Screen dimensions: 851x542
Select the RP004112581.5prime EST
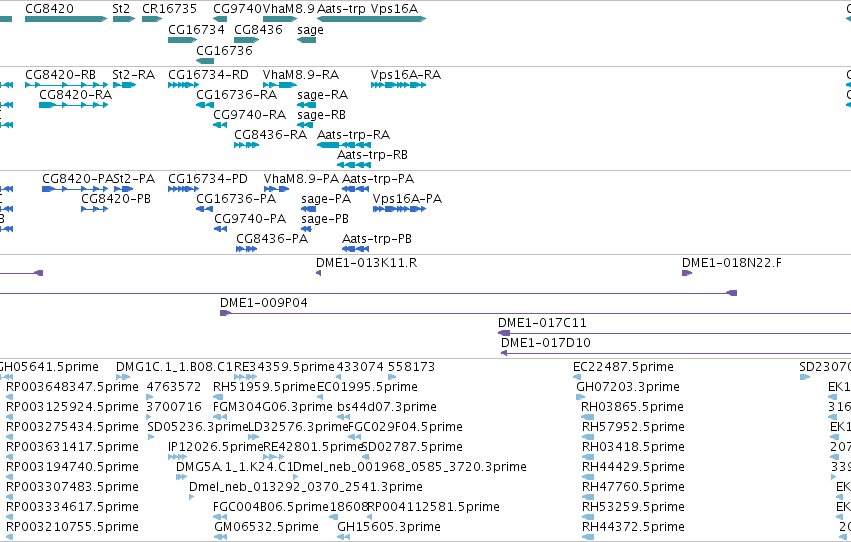click(371, 517)
